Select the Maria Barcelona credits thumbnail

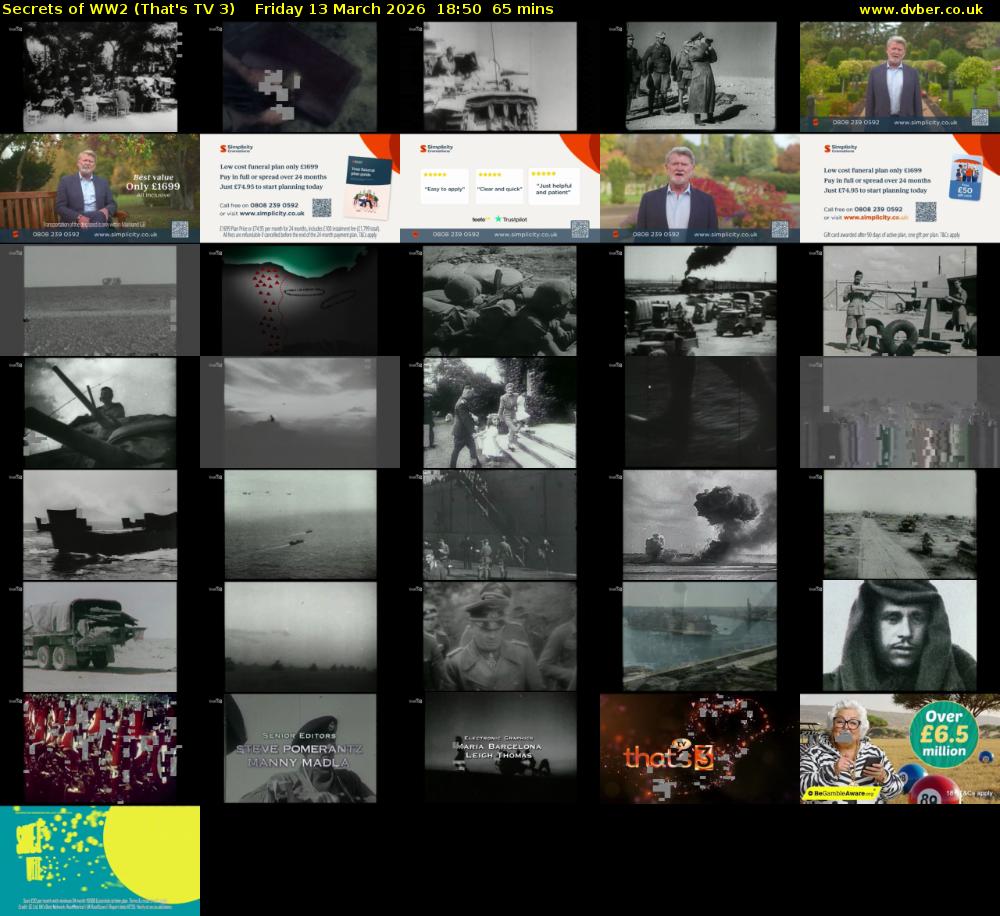pos(499,749)
